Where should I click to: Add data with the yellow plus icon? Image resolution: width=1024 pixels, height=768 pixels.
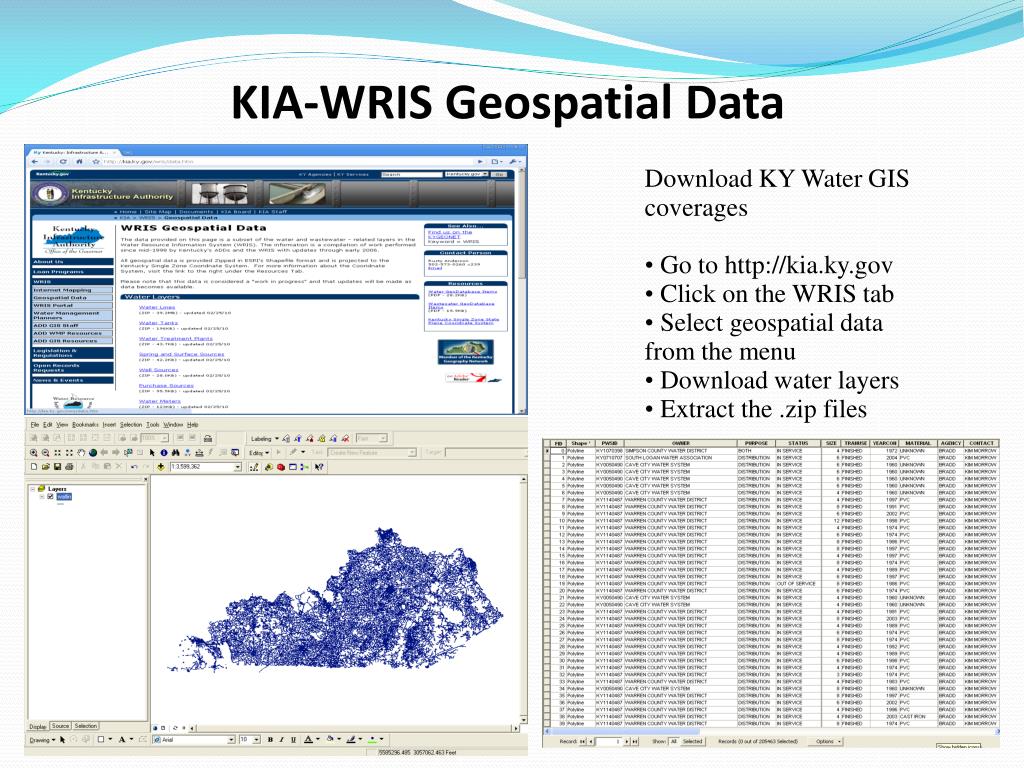(x=161, y=467)
